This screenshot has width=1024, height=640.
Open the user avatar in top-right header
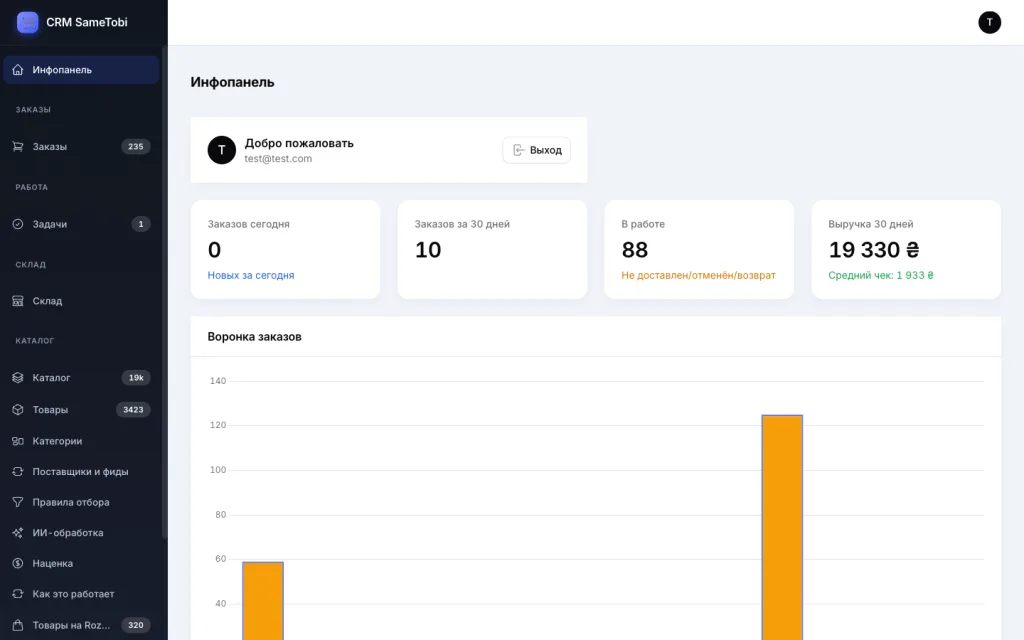tap(989, 22)
